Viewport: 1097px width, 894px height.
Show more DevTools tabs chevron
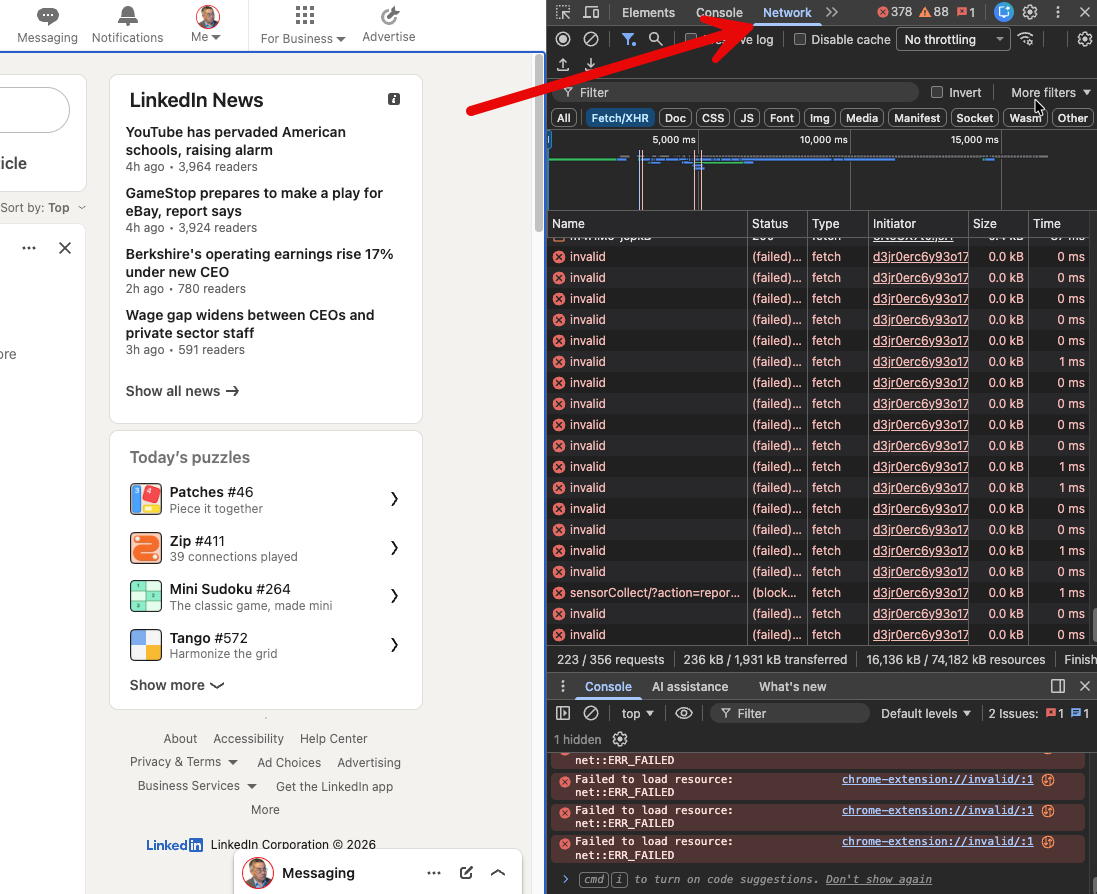[832, 12]
